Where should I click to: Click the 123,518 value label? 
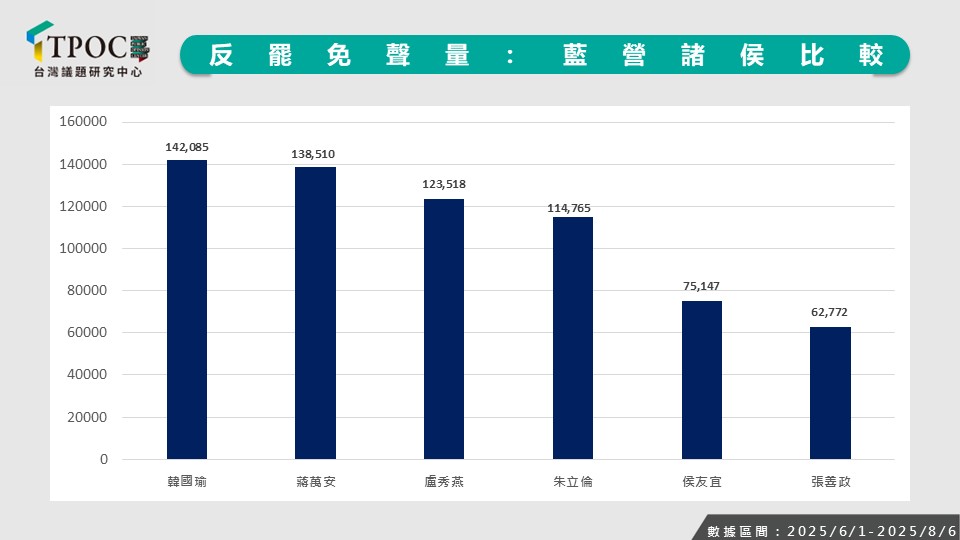(x=444, y=185)
